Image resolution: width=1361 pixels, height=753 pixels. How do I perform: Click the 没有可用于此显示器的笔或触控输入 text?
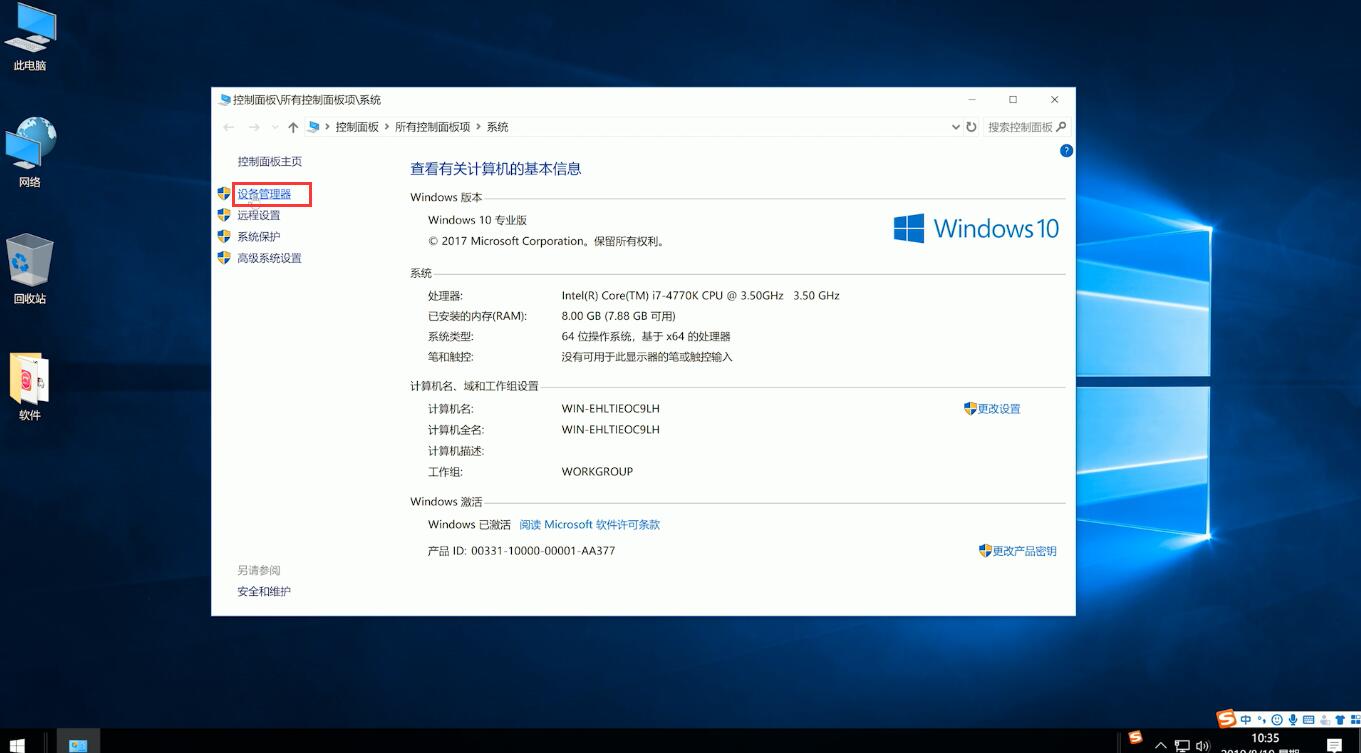[647, 357]
